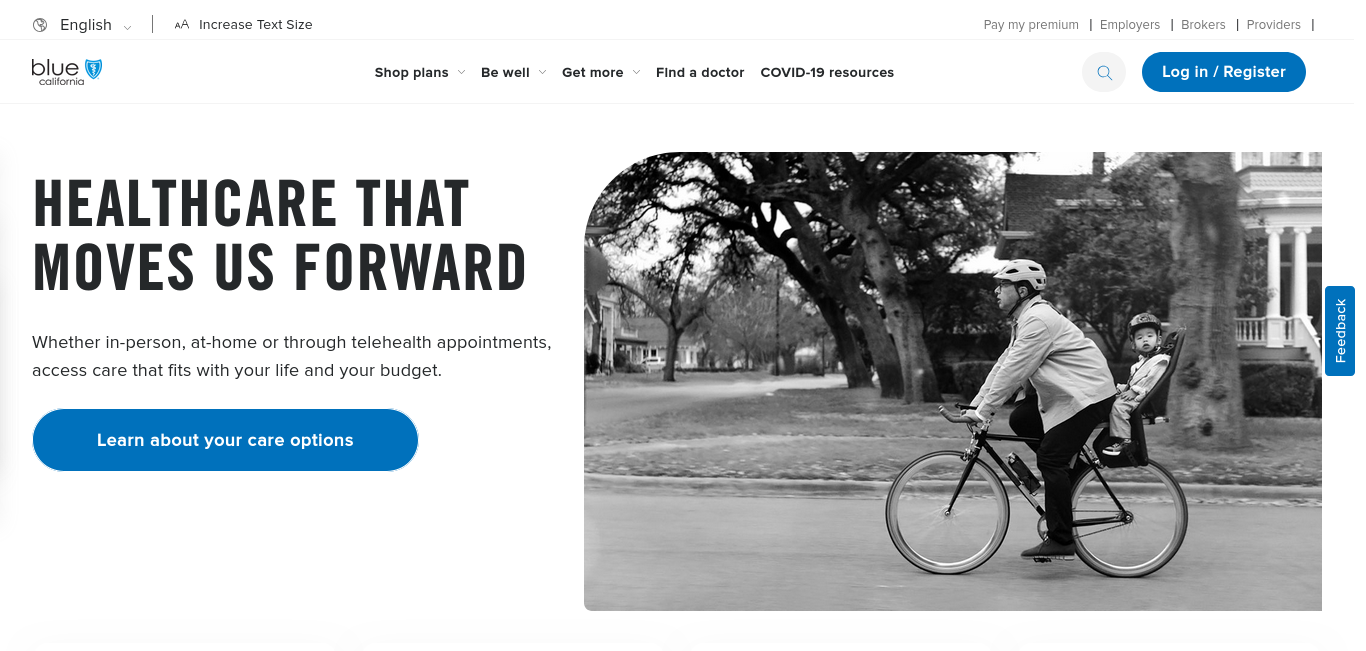Viewport: 1366px width, 651px height.
Task: Click the Shop plans menu label
Action: pos(411,72)
